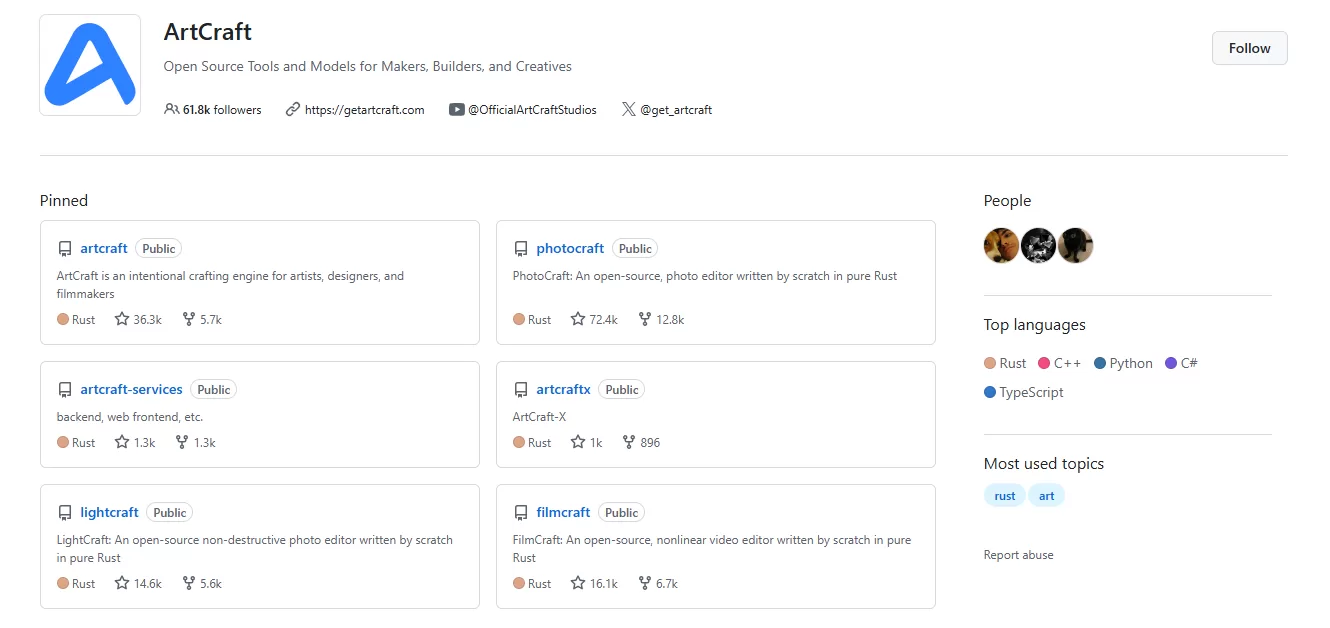The height and width of the screenshot is (628, 1330).
Task: Open the lightcraft repository link
Action: [x=110, y=513]
